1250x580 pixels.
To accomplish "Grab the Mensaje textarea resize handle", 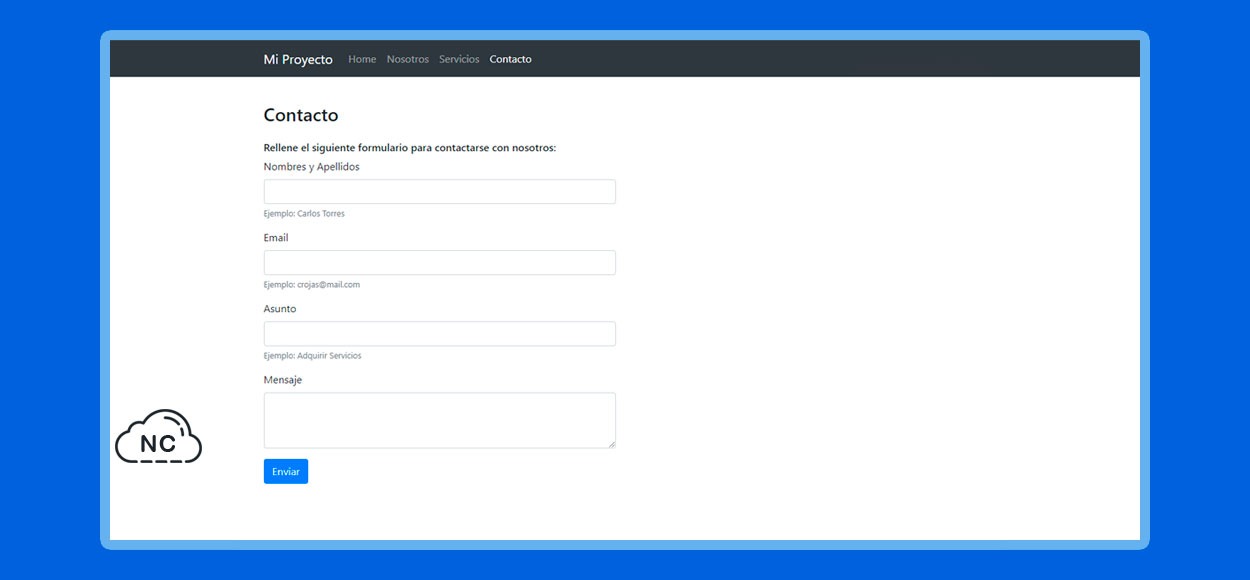I will pos(611,443).
